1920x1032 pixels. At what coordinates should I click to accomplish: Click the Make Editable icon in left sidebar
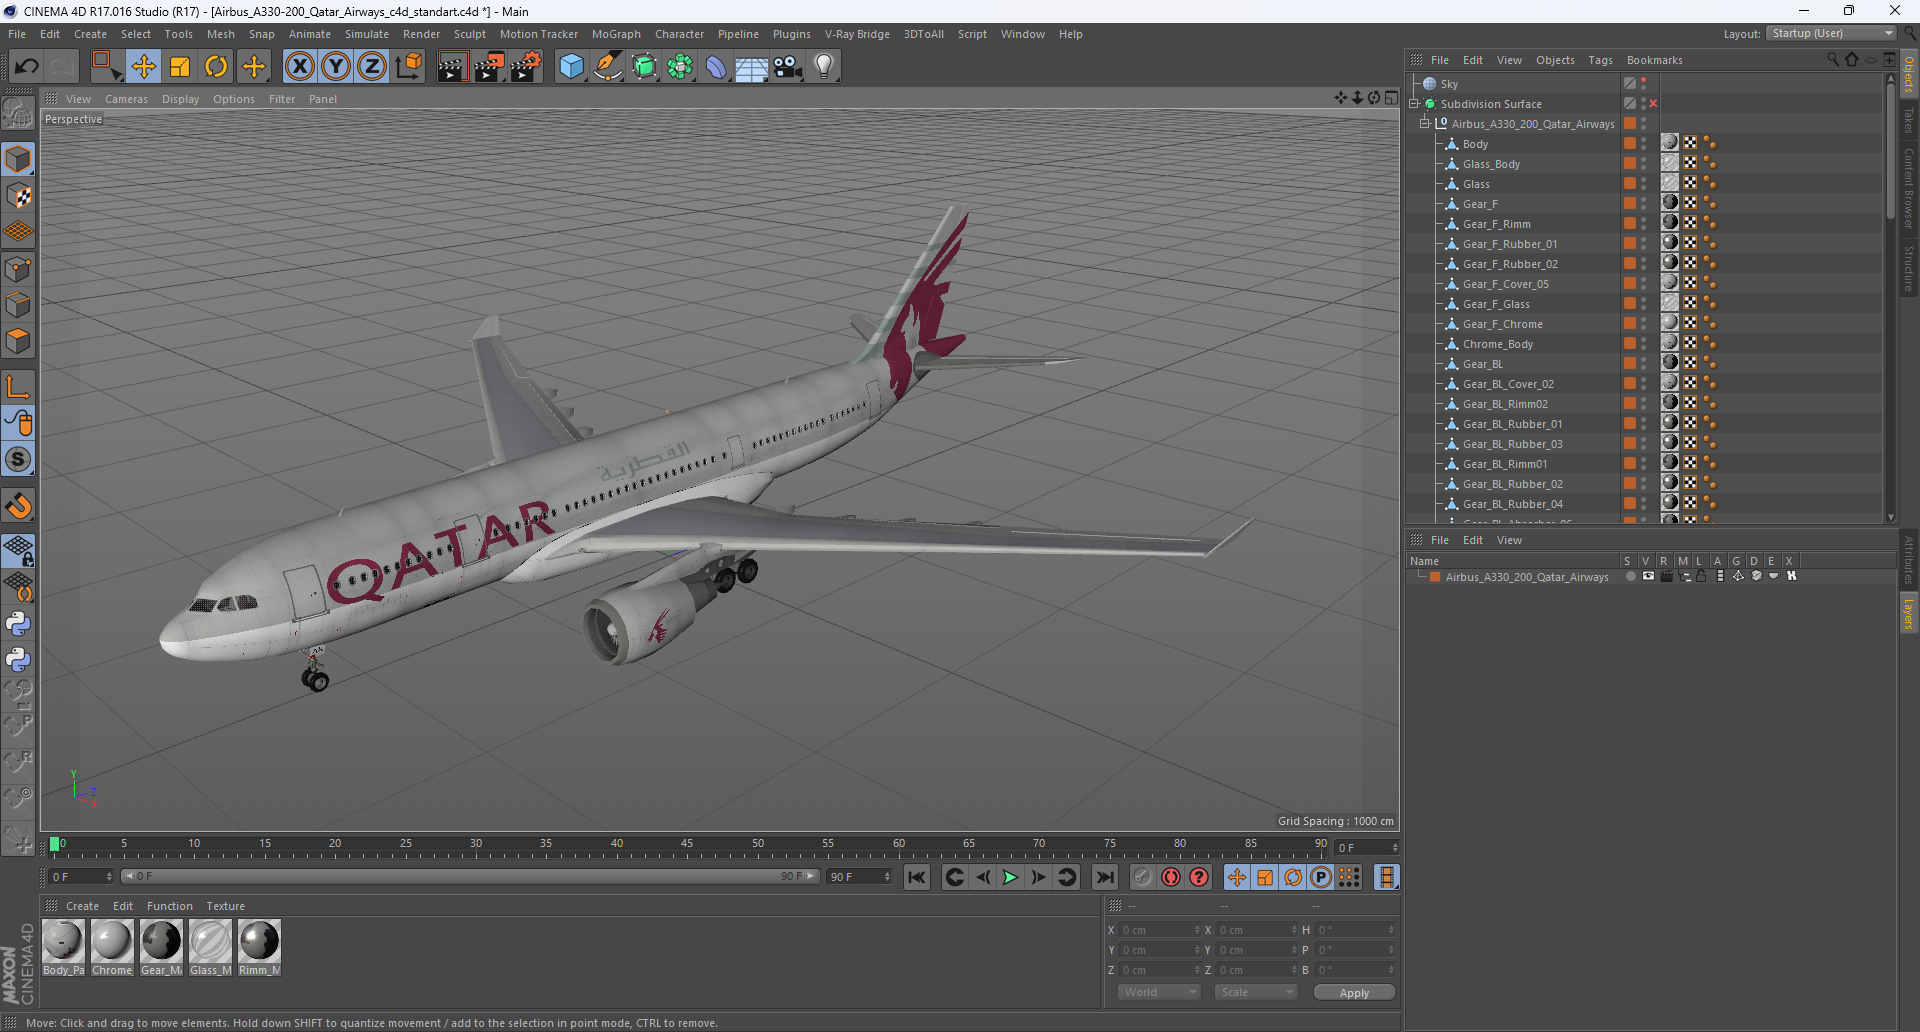click(x=18, y=113)
